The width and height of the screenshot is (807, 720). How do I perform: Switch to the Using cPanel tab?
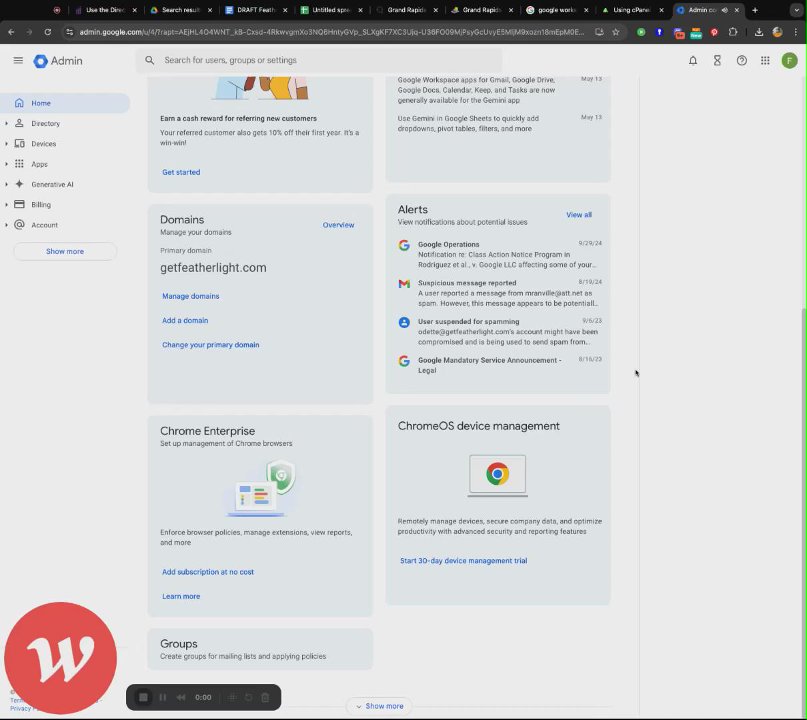point(634,10)
